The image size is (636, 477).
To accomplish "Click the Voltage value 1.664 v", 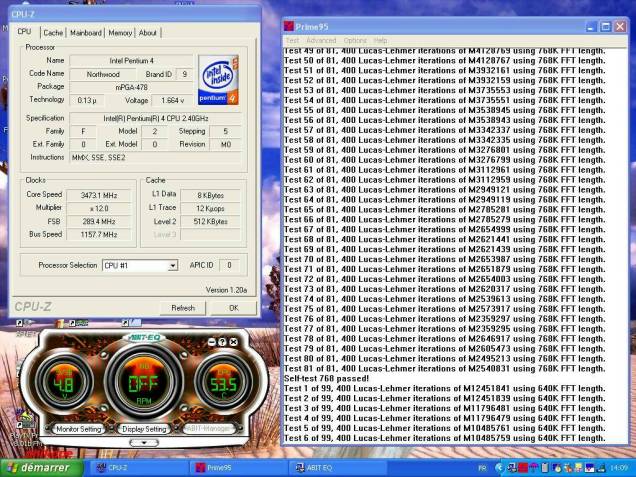I will [172, 100].
